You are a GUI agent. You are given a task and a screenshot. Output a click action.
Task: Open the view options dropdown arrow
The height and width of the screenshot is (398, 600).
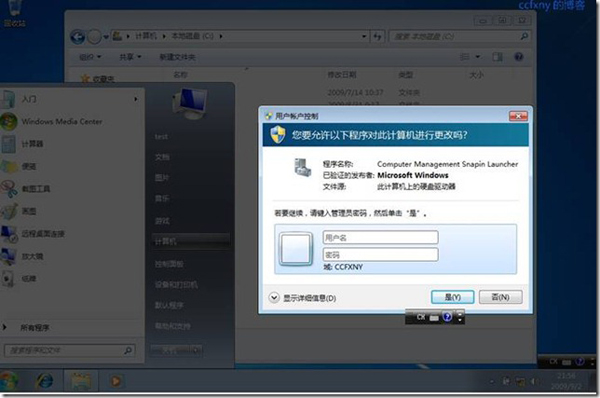coord(478,57)
